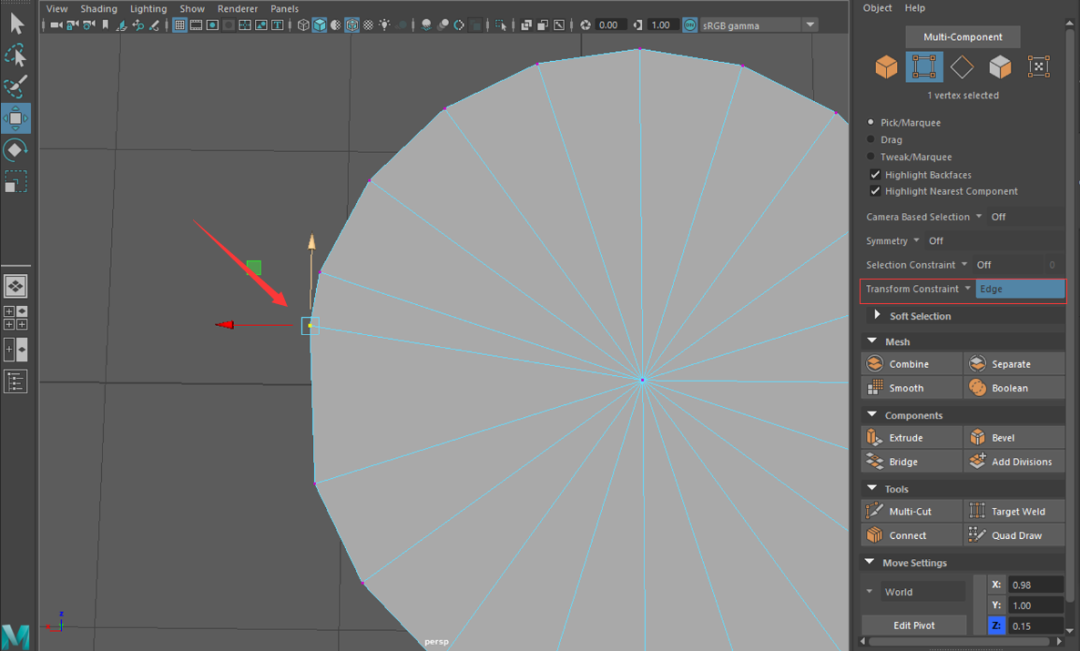The image size is (1080, 651).
Task: Enable Smooth Shade All display
Action: 319,25
